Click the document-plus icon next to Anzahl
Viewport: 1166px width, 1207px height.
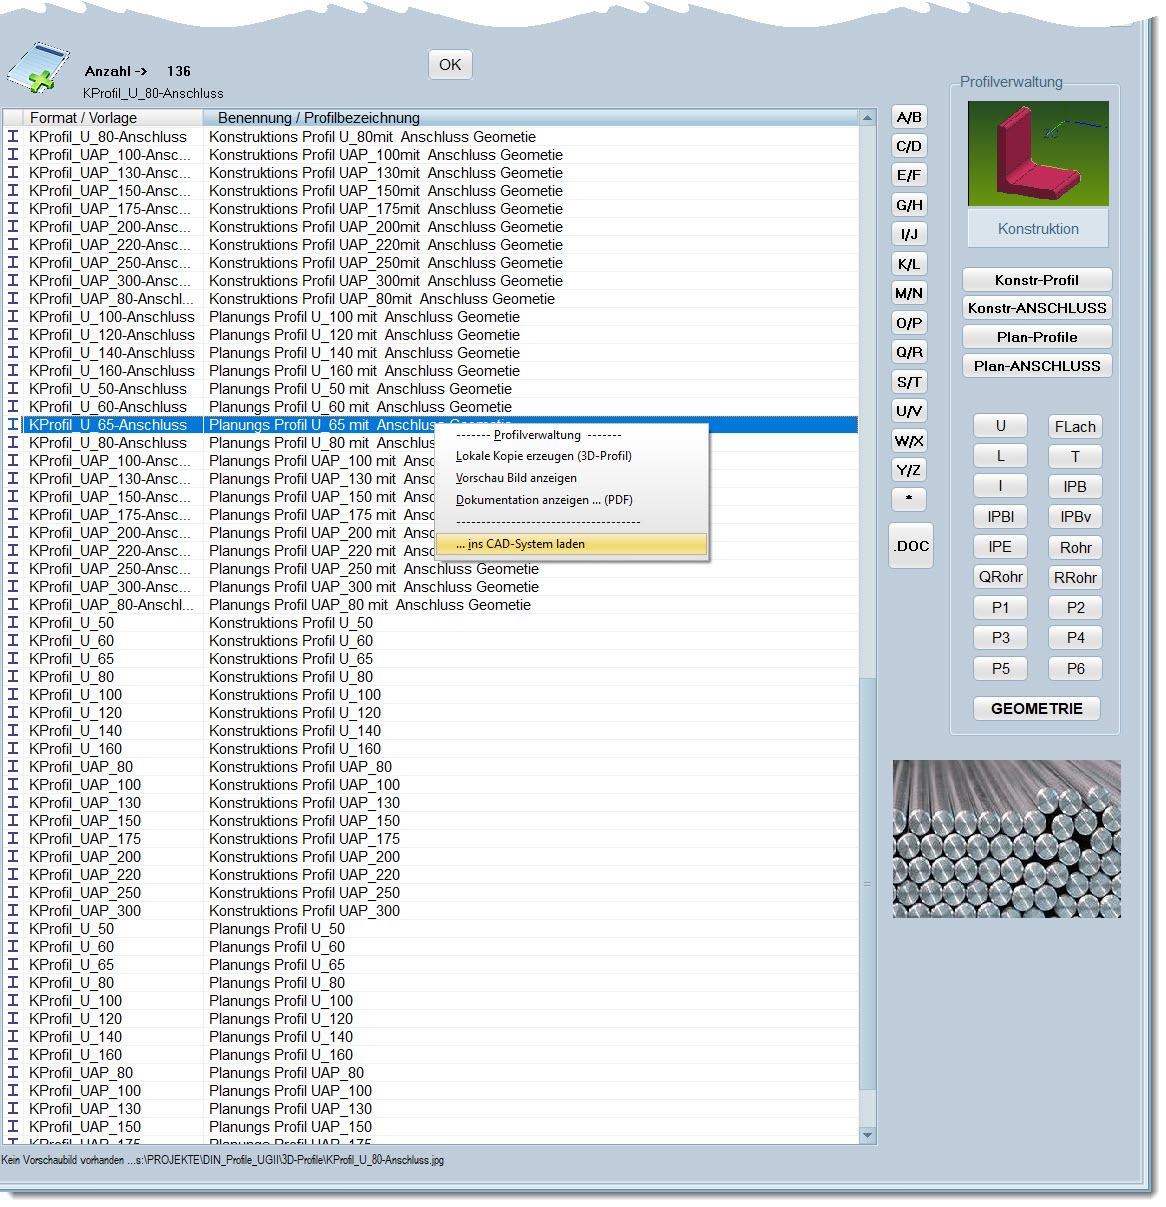tap(38, 67)
